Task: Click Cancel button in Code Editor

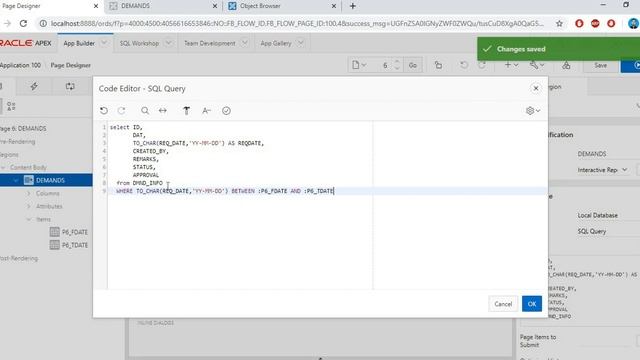Action: click(503, 304)
